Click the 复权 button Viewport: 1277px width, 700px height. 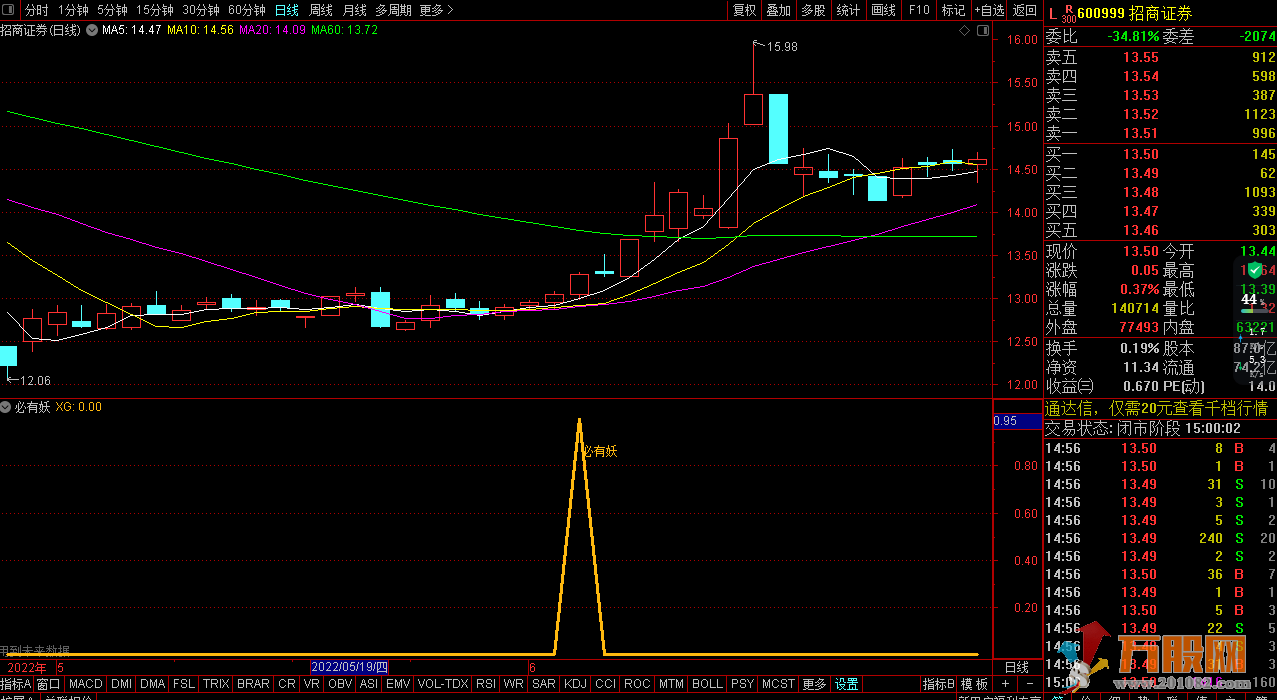744,10
